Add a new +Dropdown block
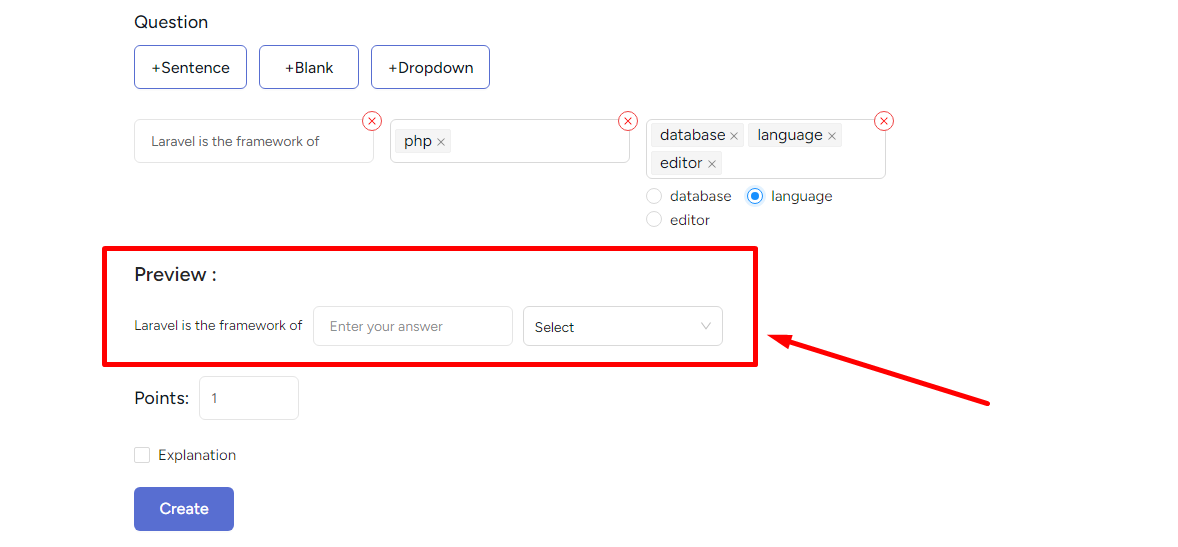 pyautogui.click(x=430, y=68)
